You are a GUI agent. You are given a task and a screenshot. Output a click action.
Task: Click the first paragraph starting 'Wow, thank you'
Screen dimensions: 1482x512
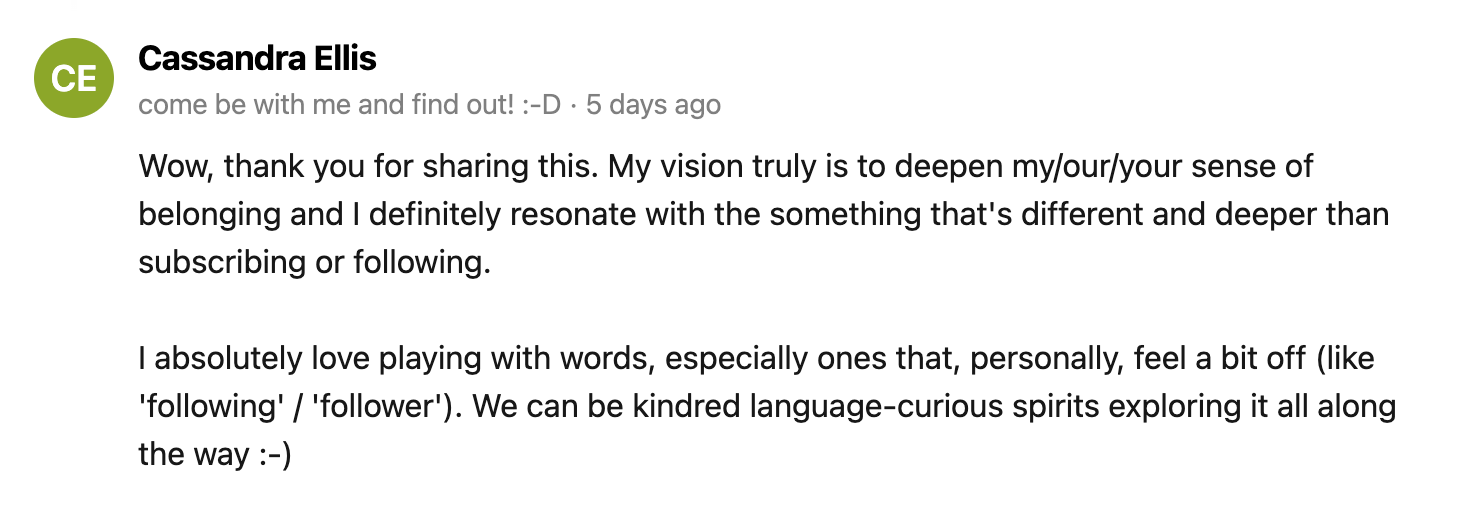(763, 214)
